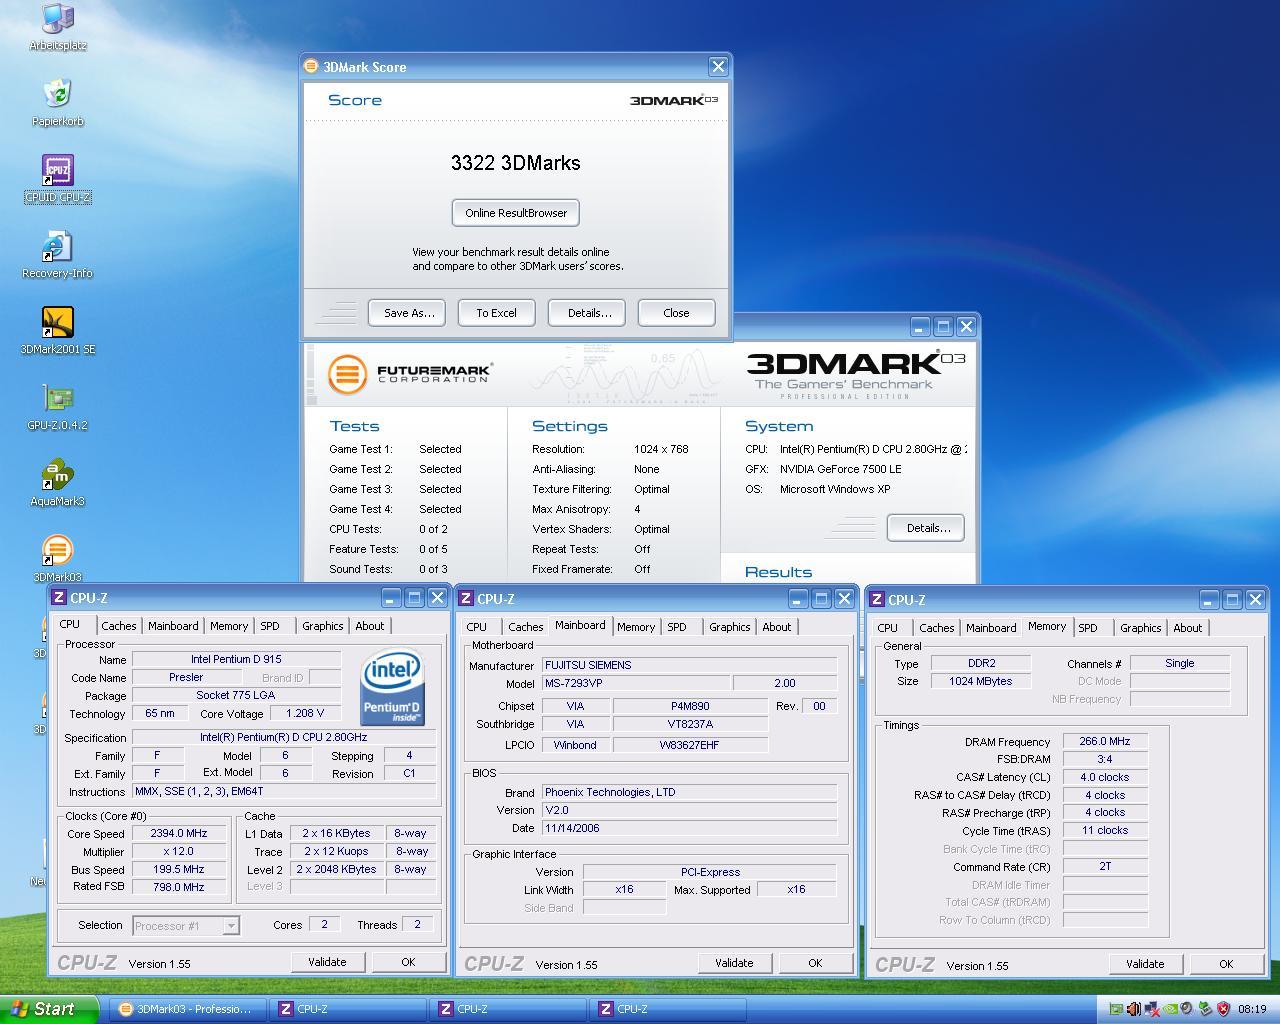The width and height of the screenshot is (1280, 1024).
Task: Click the Code Name field Presler
Action: pos(186,678)
